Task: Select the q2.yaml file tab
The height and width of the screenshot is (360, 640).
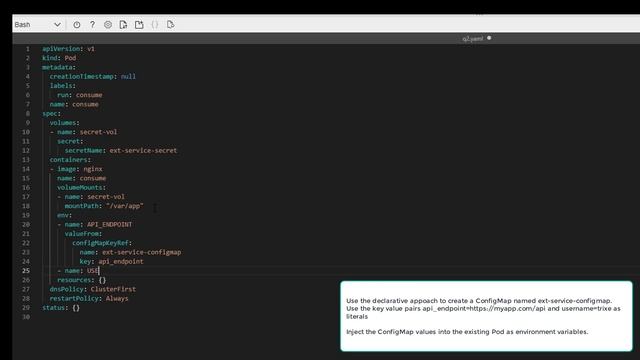Action: pyautogui.click(x=472, y=38)
